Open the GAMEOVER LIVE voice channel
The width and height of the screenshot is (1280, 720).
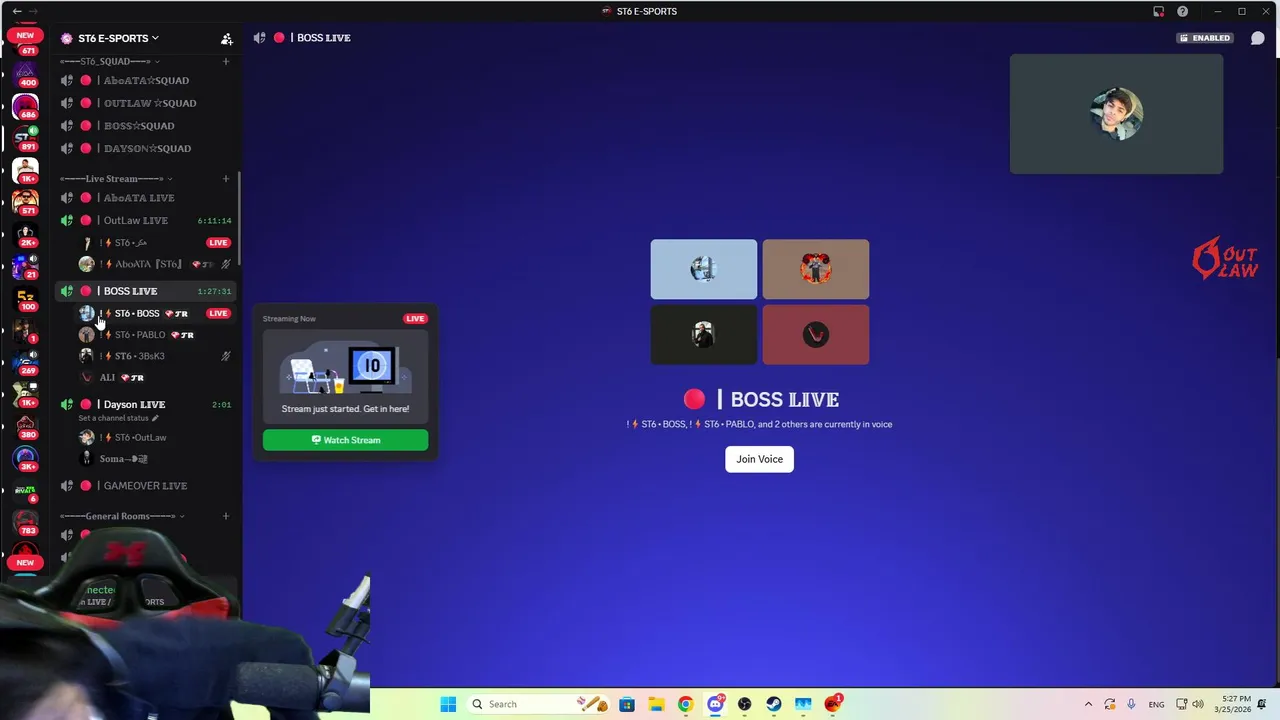coord(147,486)
